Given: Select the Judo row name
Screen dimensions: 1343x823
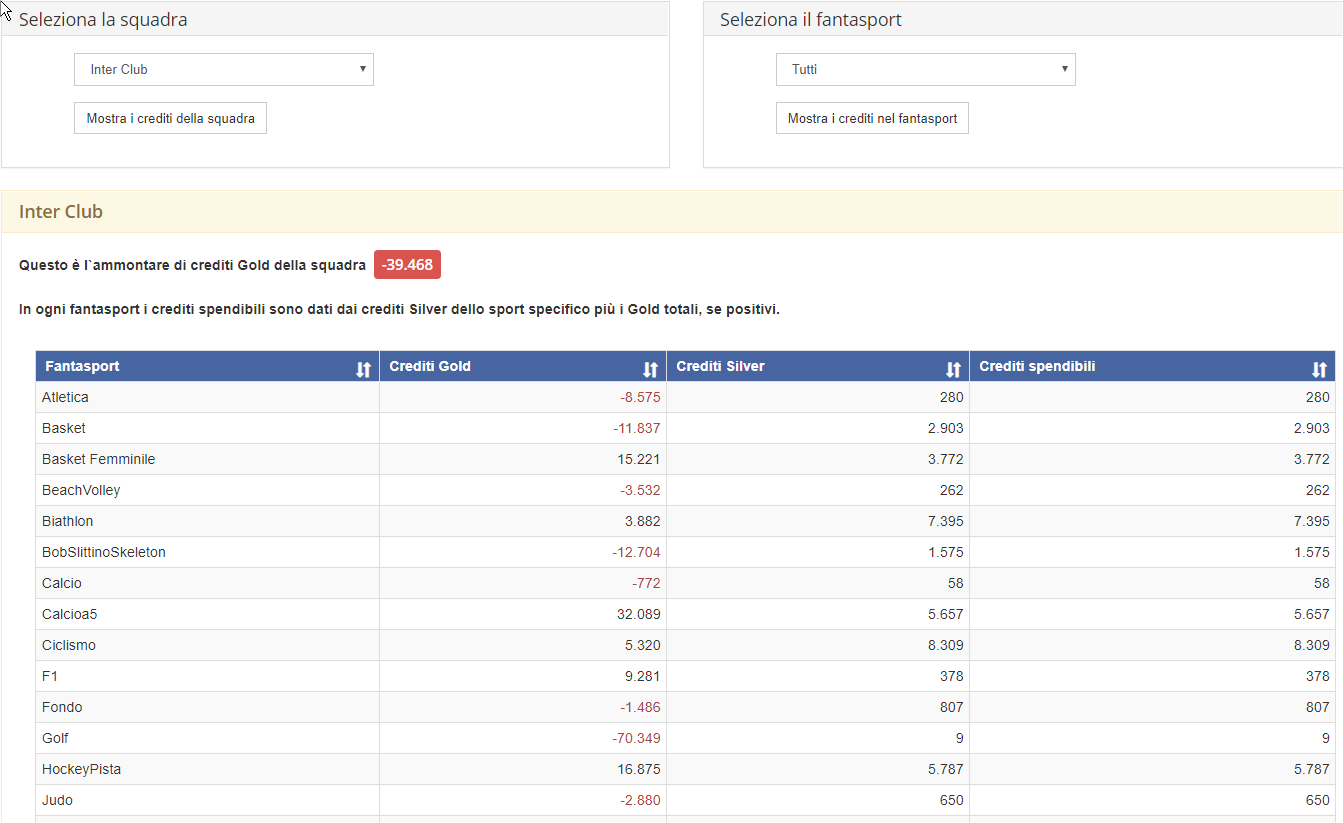Looking at the screenshot, I should (57, 800).
